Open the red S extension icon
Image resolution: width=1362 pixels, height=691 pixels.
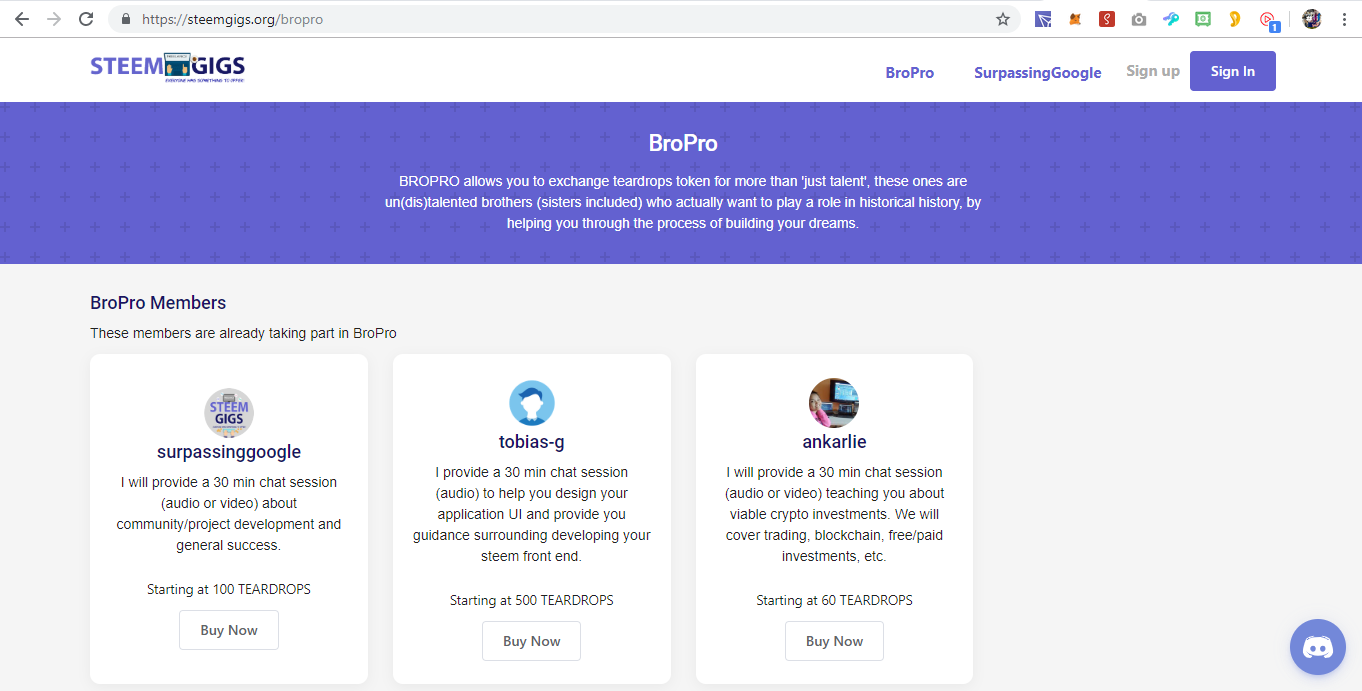pyautogui.click(x=1107, y=19)
